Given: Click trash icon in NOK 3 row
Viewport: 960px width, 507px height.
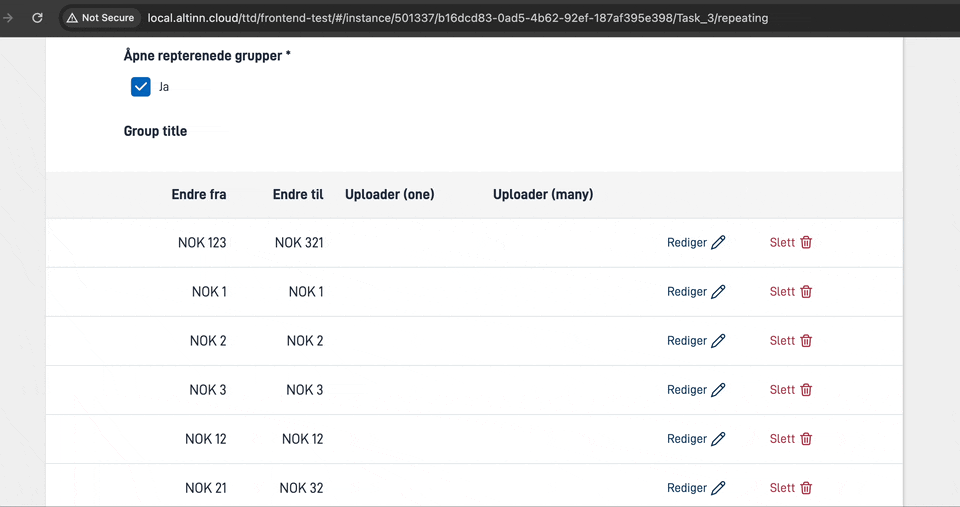Looking at the screenshot, I should coord(806,390).
